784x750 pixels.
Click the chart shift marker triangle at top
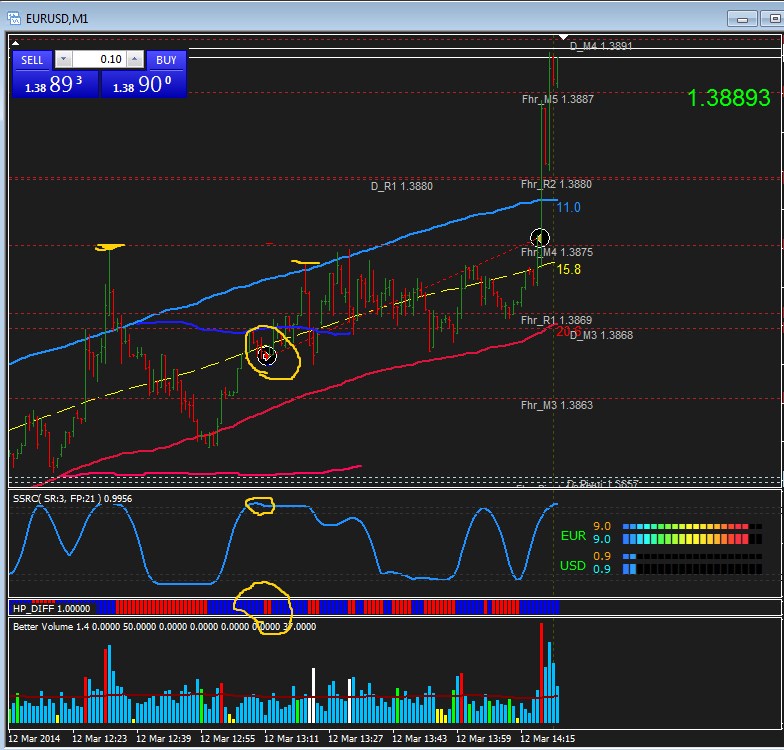tap(564, 37)
